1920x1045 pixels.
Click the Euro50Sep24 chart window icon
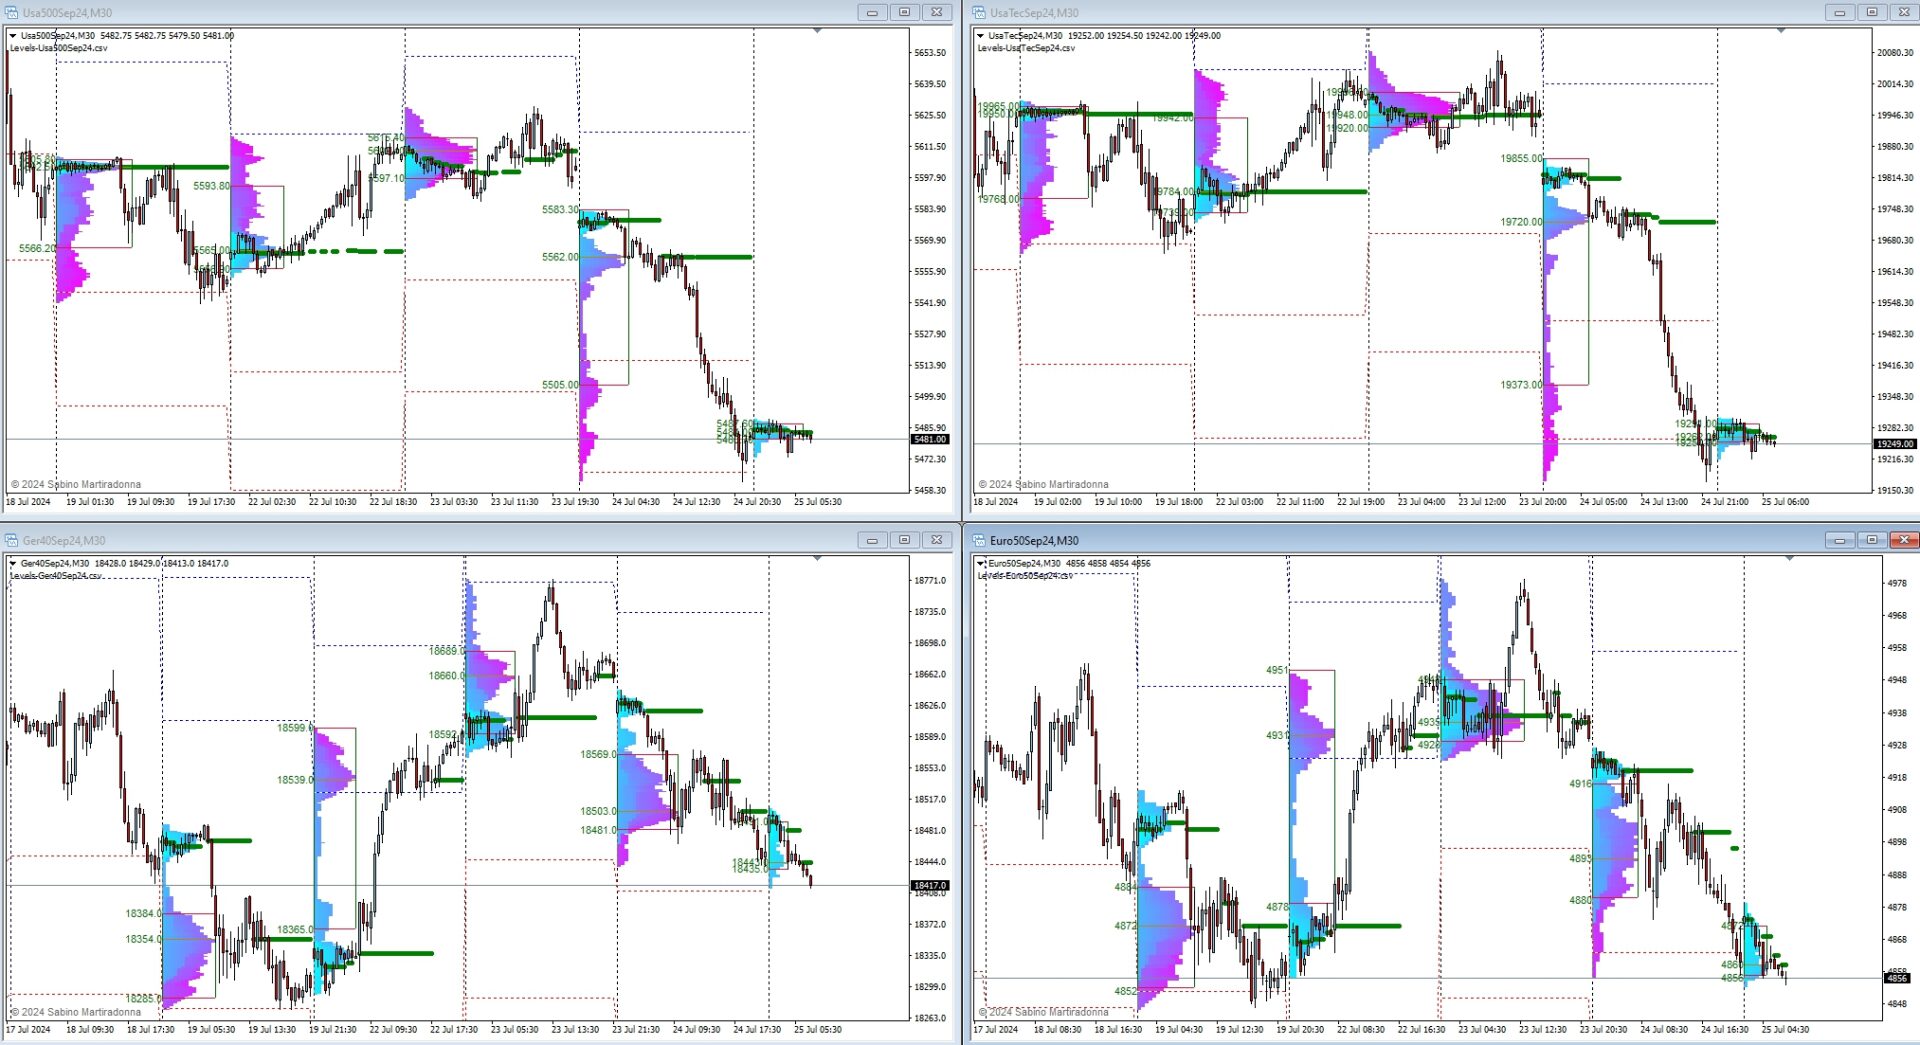pos(979,541)
